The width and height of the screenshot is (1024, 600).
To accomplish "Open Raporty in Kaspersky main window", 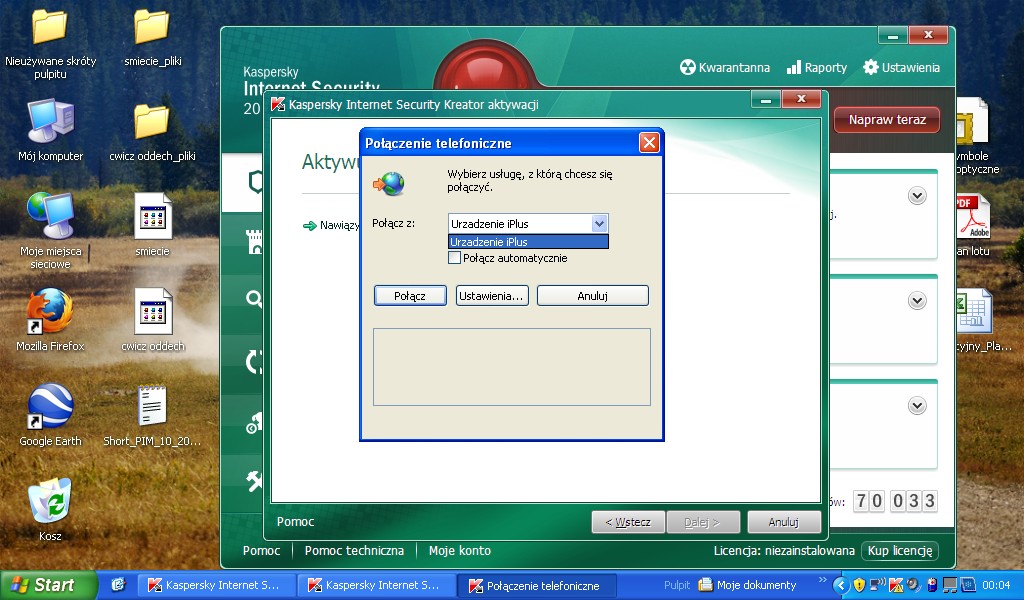I will [x=817, y=67].
